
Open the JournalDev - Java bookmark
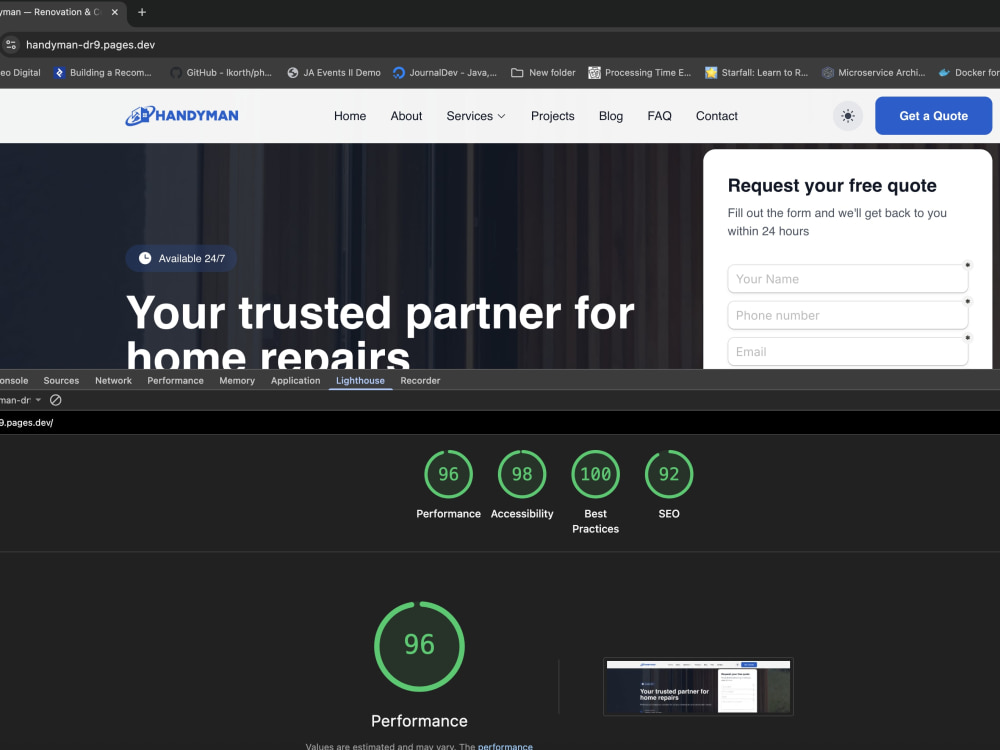click(445, 73)
